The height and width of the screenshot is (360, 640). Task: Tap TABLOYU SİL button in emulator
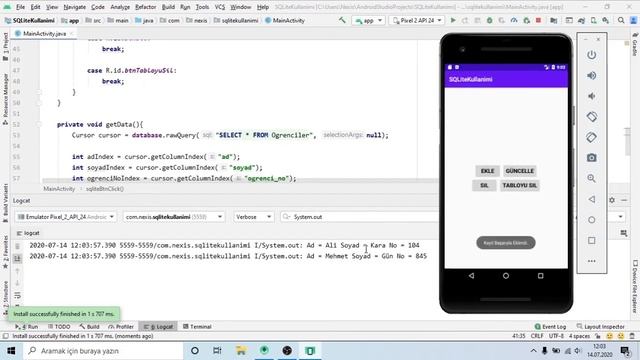(520, 185)
